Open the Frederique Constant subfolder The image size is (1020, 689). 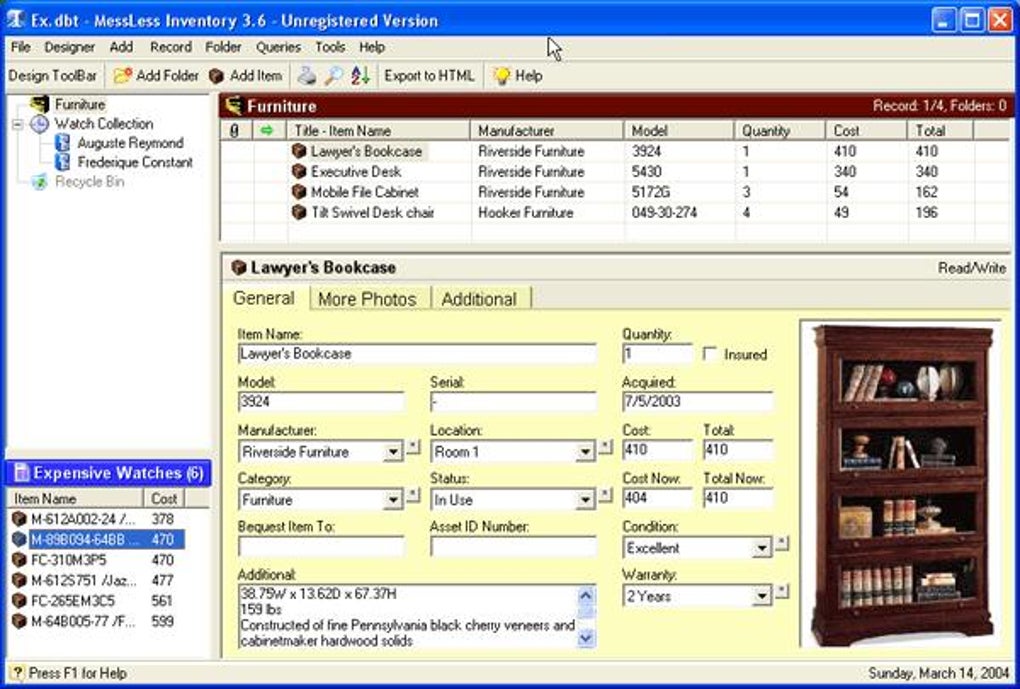coord(135,162)
